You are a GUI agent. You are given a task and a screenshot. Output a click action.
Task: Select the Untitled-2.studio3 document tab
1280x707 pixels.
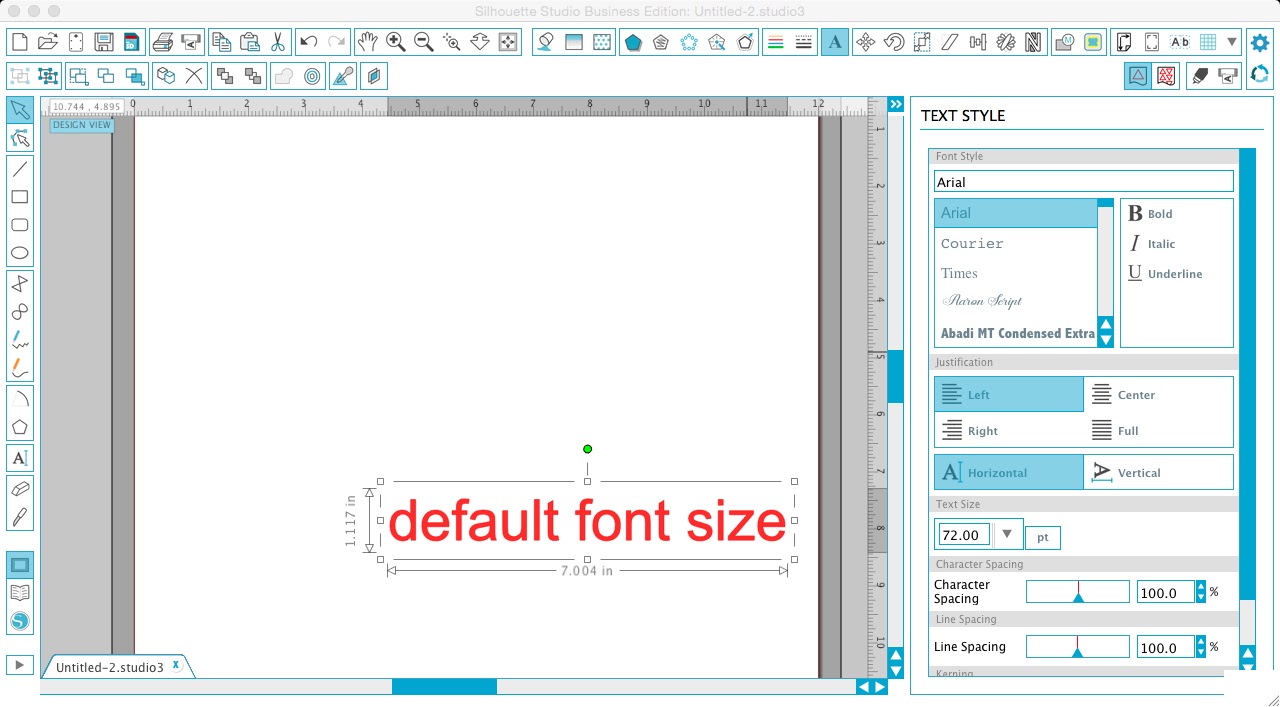[x=110, y=666]
